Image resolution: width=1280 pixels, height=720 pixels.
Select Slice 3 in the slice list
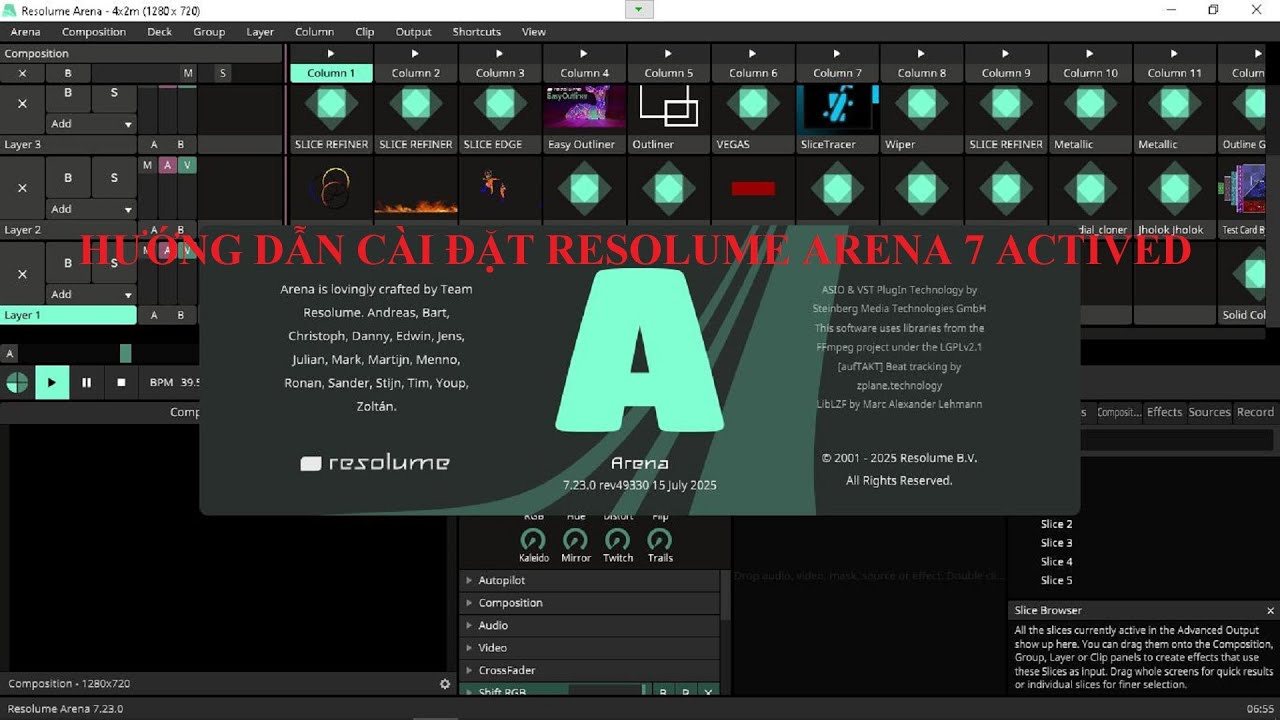(x=1057, y=543)
